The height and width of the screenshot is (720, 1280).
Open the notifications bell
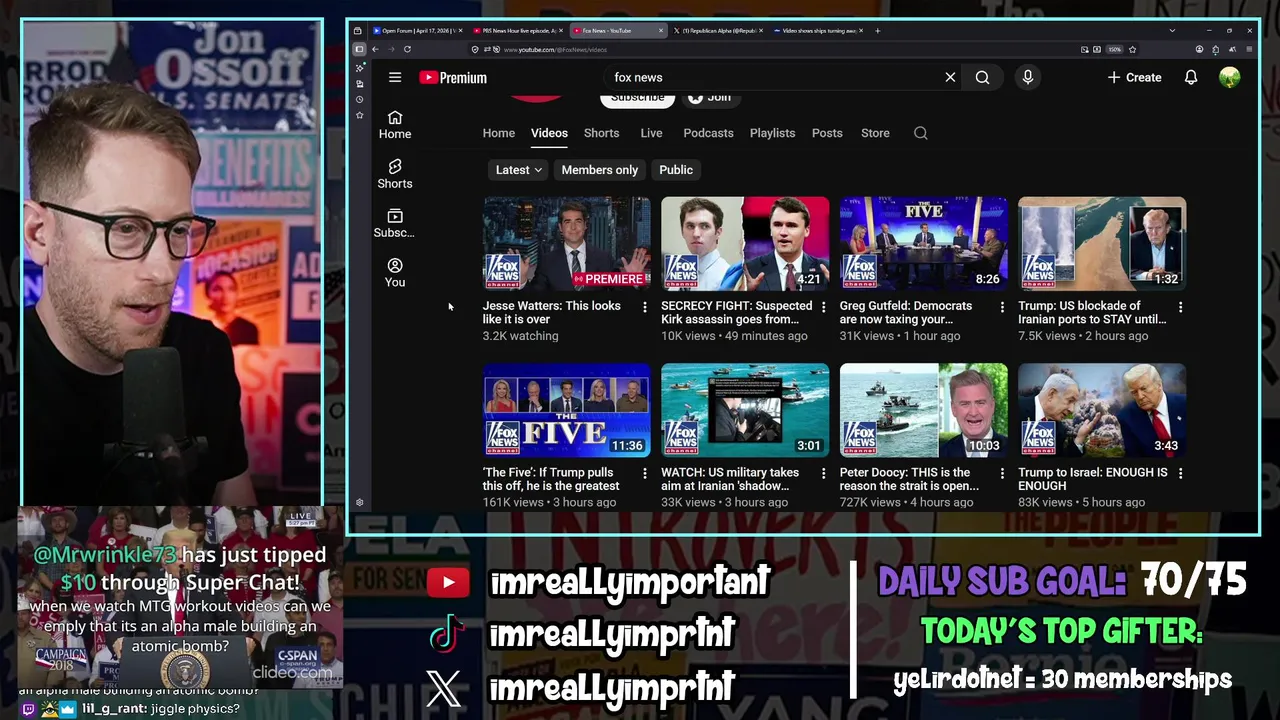(x=1191, y=77)
